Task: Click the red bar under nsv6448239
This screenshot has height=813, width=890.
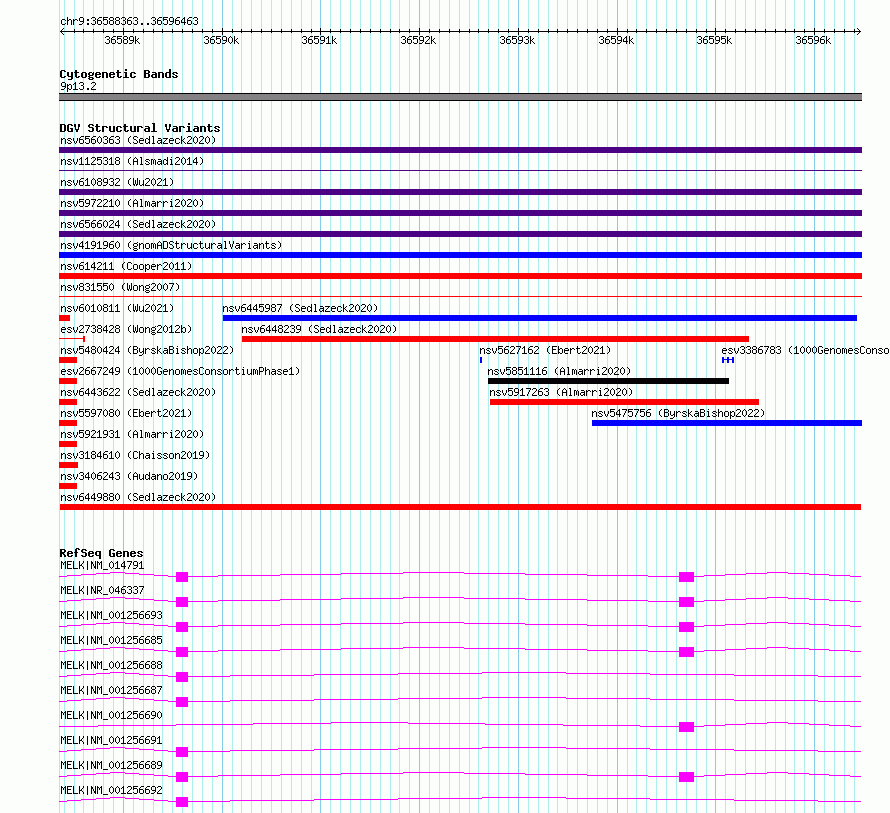Action: click(496, 339)
